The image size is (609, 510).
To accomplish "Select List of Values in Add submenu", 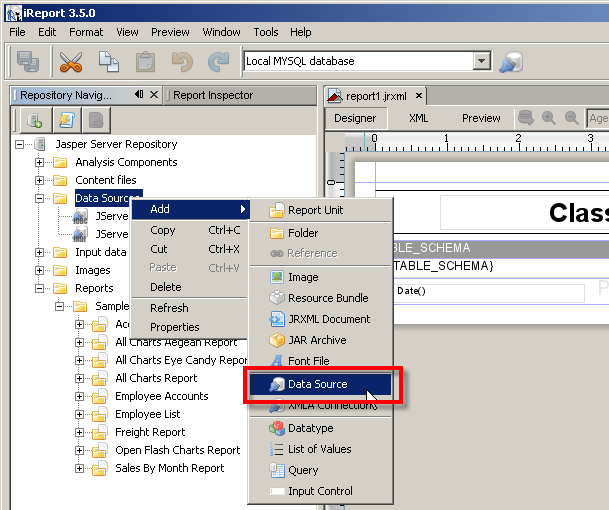I will coord(320,449).
